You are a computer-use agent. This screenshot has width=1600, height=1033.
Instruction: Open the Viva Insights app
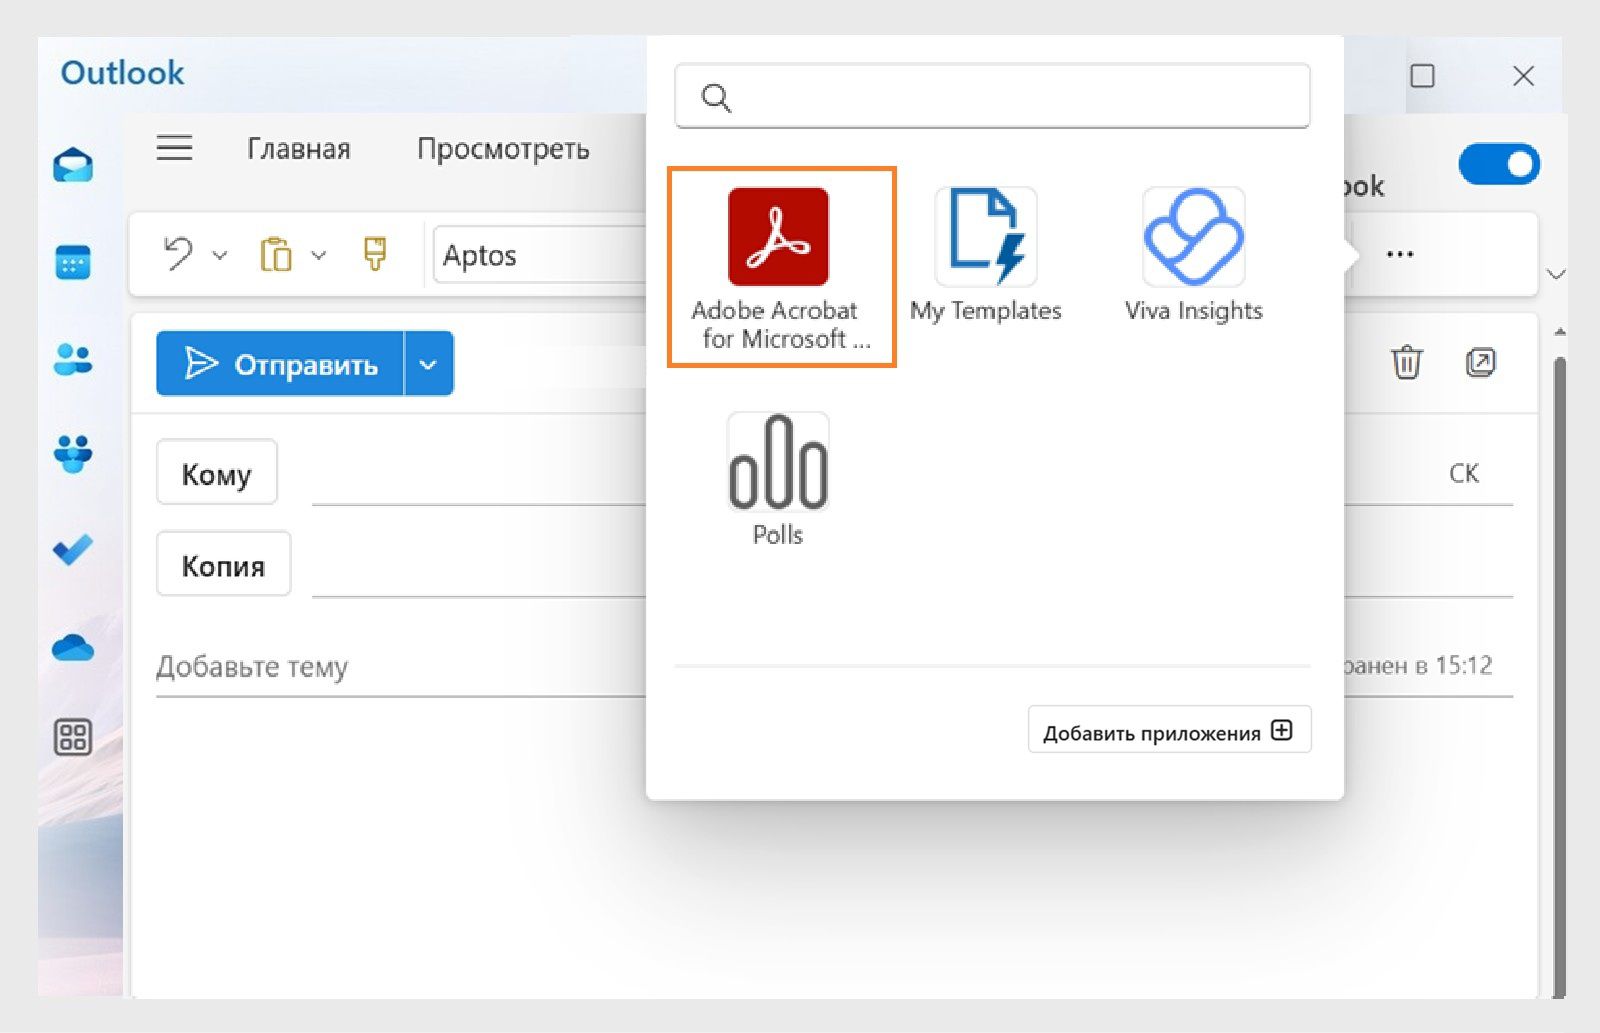(1192, 237)
